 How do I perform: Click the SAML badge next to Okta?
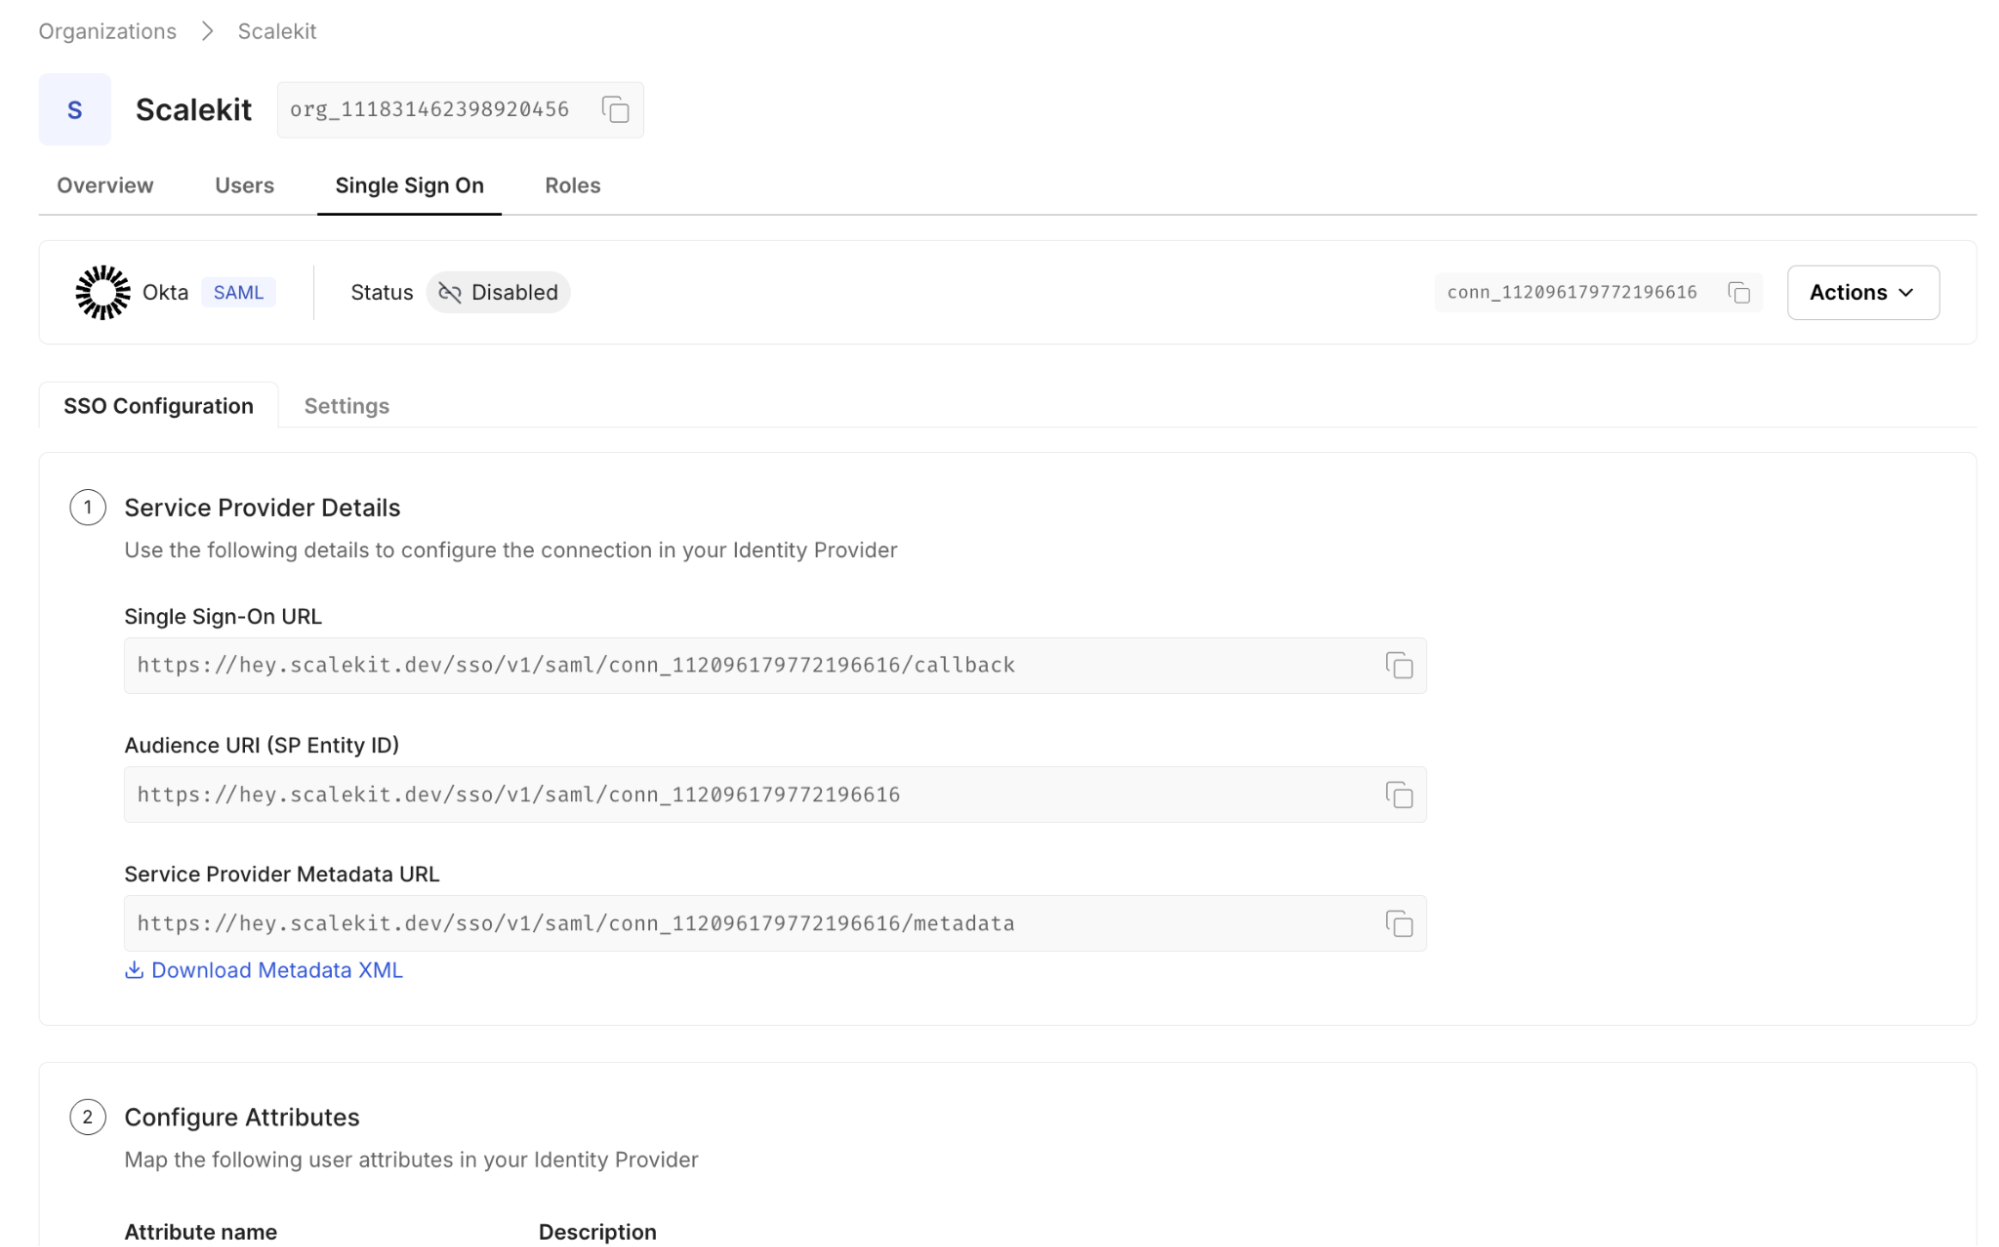(238, 292)
